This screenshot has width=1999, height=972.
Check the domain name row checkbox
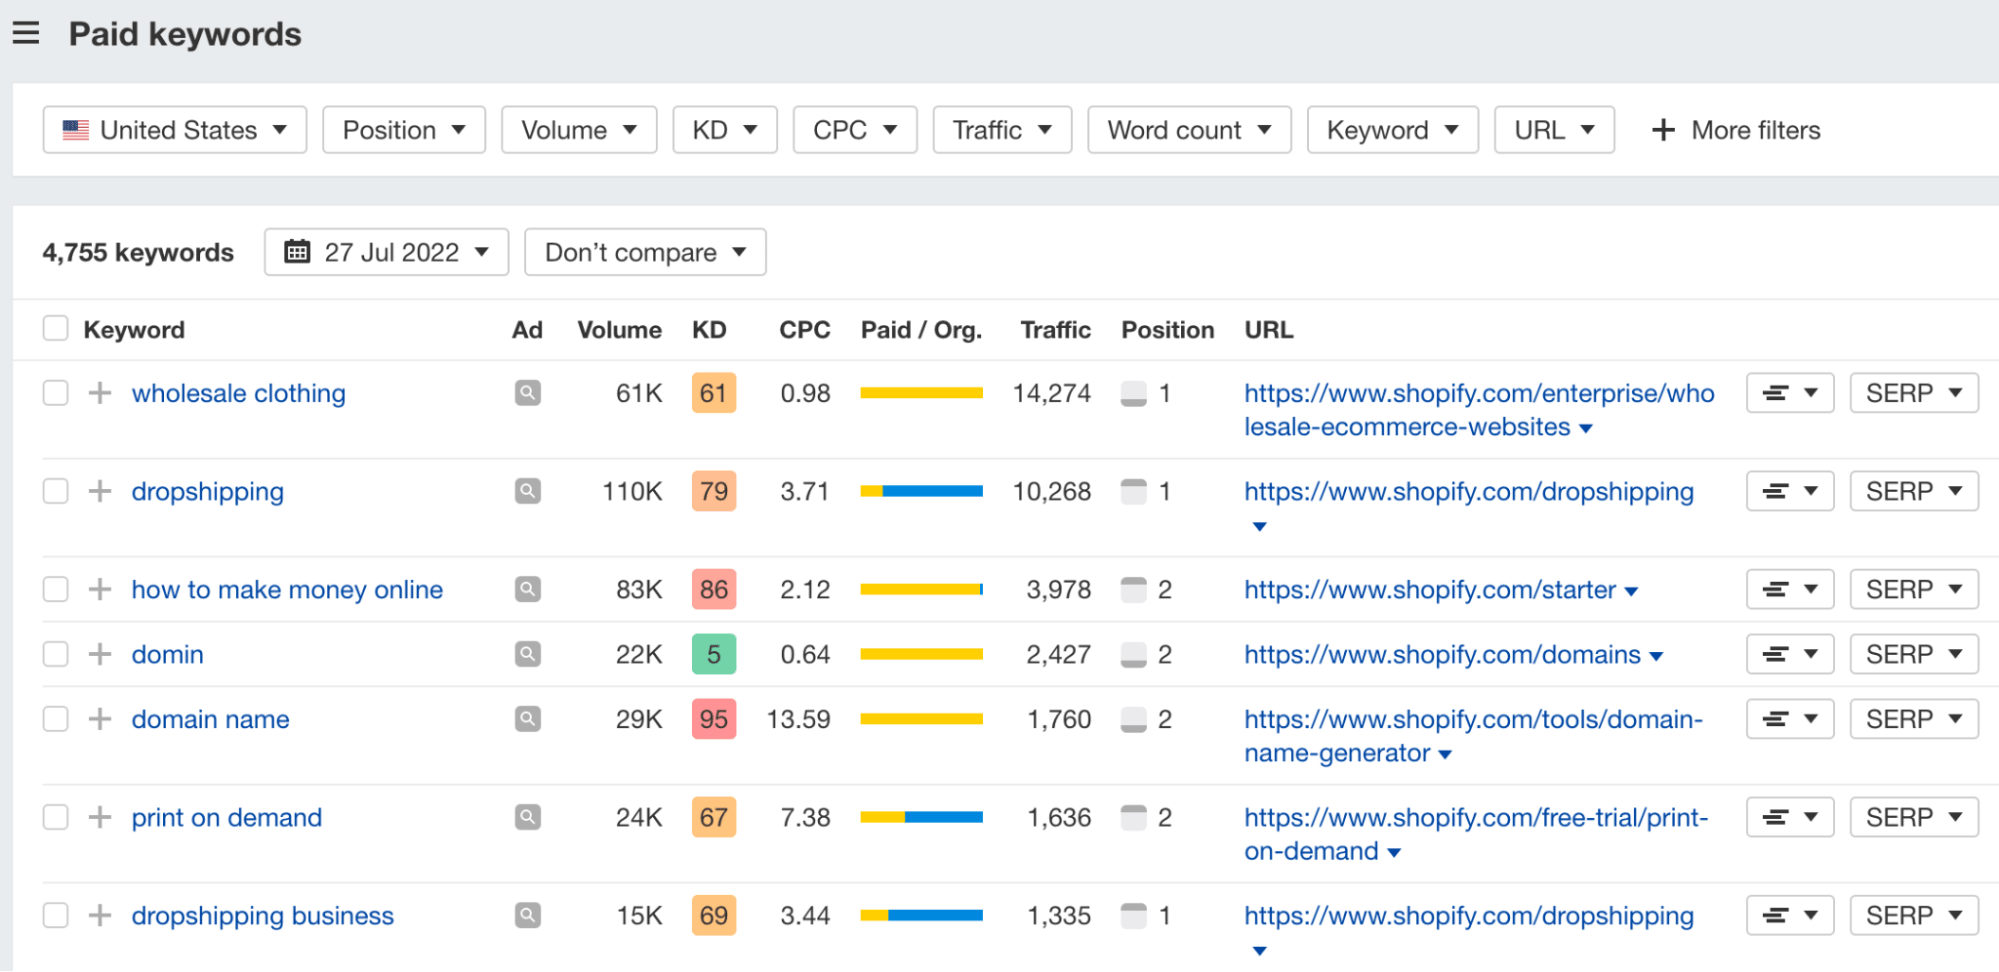click(56, 719)
